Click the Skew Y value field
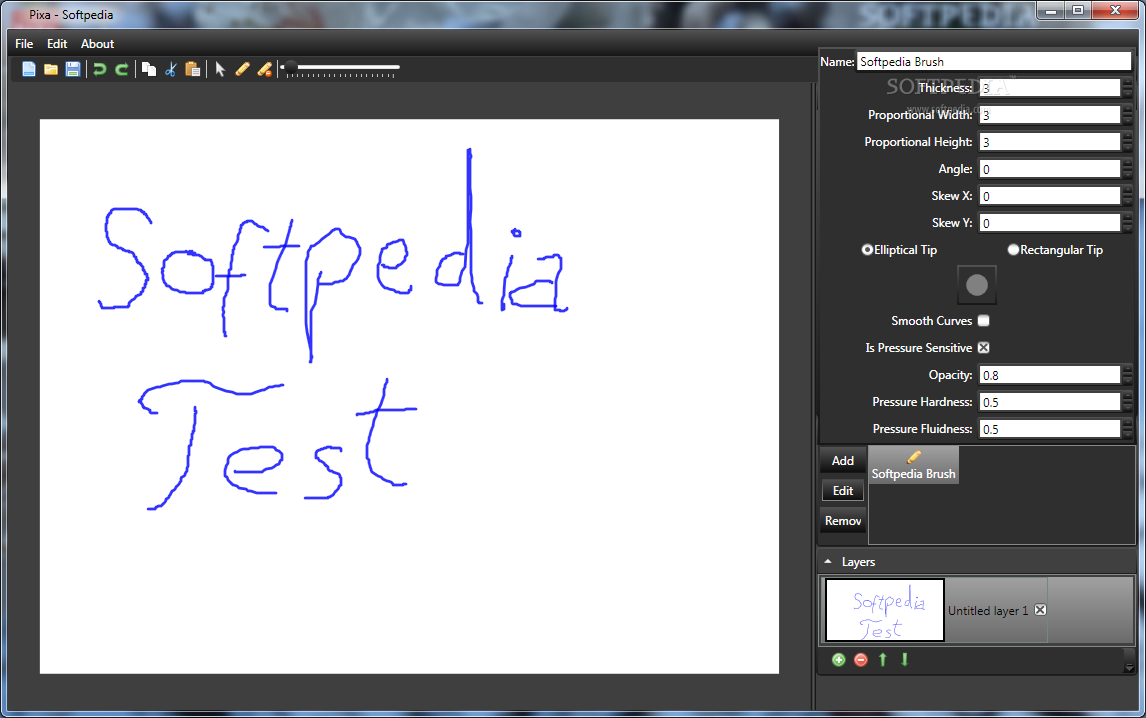The height and width of the screenshot is (718, 1146). [1050, 223]
